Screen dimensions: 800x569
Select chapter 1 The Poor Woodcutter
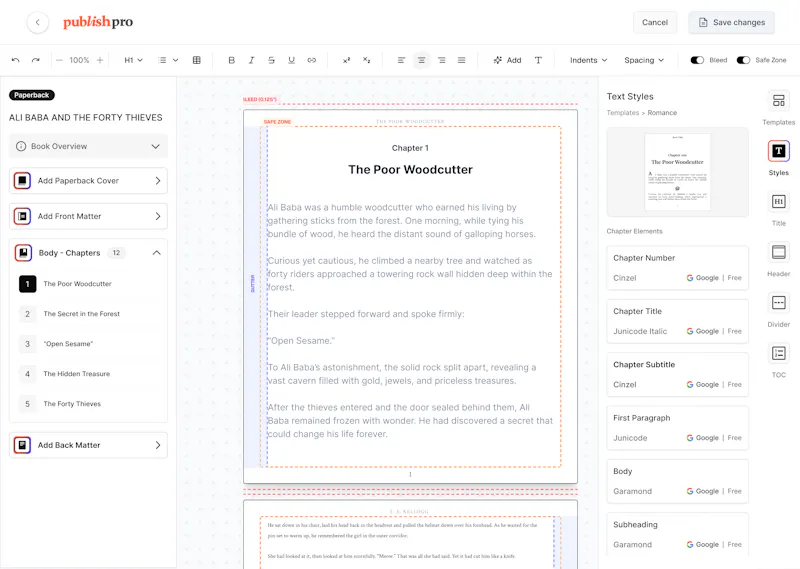coord(88,284)
